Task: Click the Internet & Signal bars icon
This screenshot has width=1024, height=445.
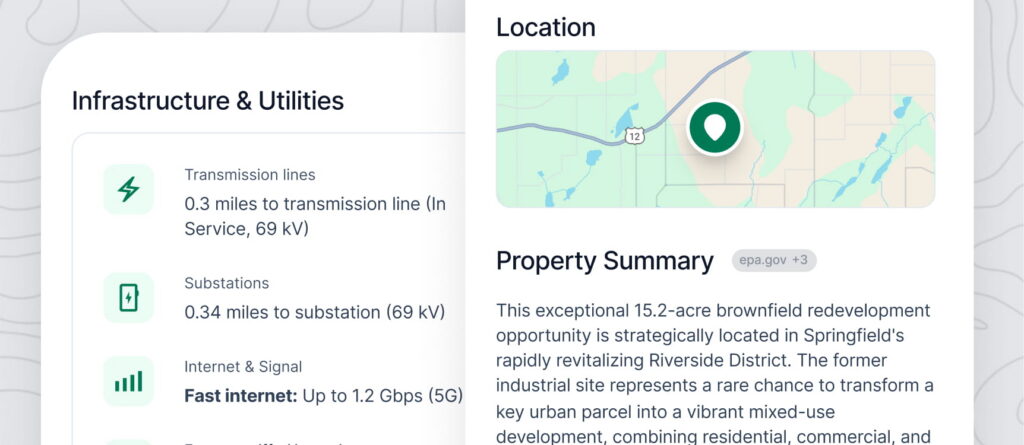Action: point(128,381)
